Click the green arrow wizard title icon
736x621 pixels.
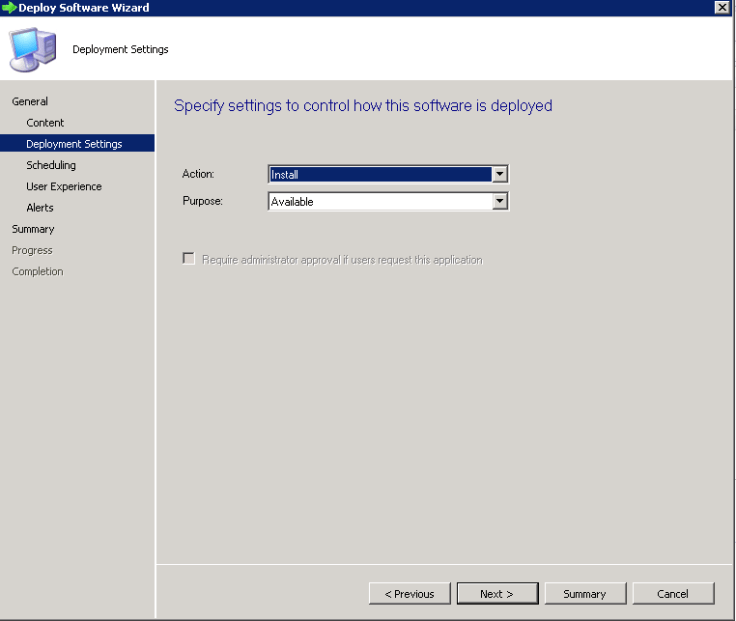tap(9, 7)
